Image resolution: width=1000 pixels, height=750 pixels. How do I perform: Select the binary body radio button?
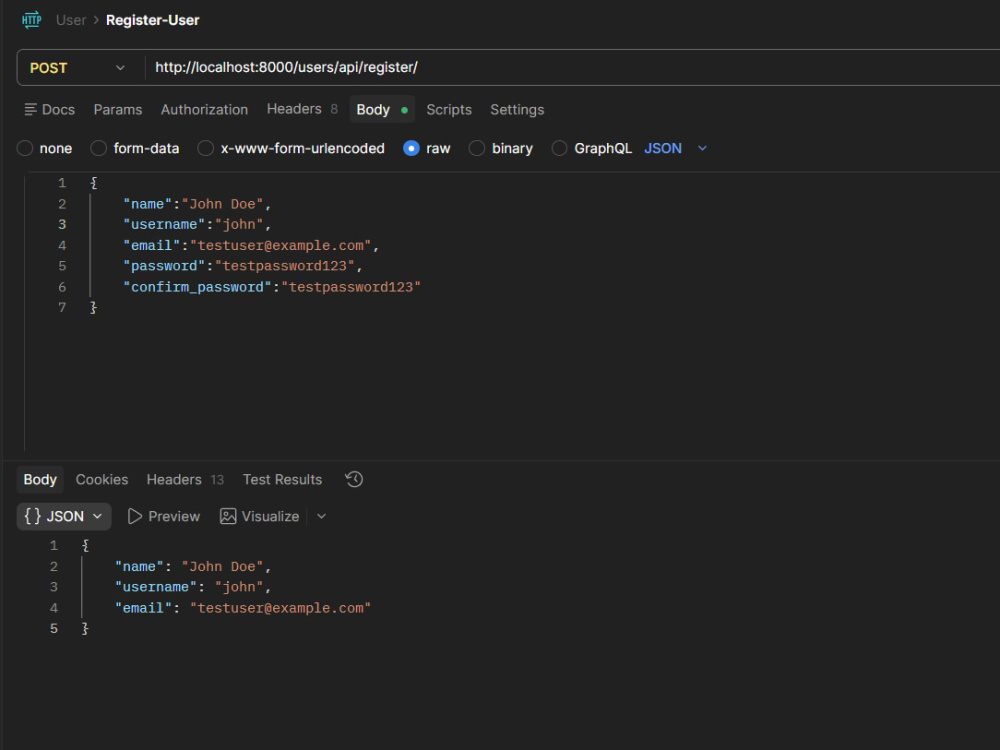[x=476, y=148]
